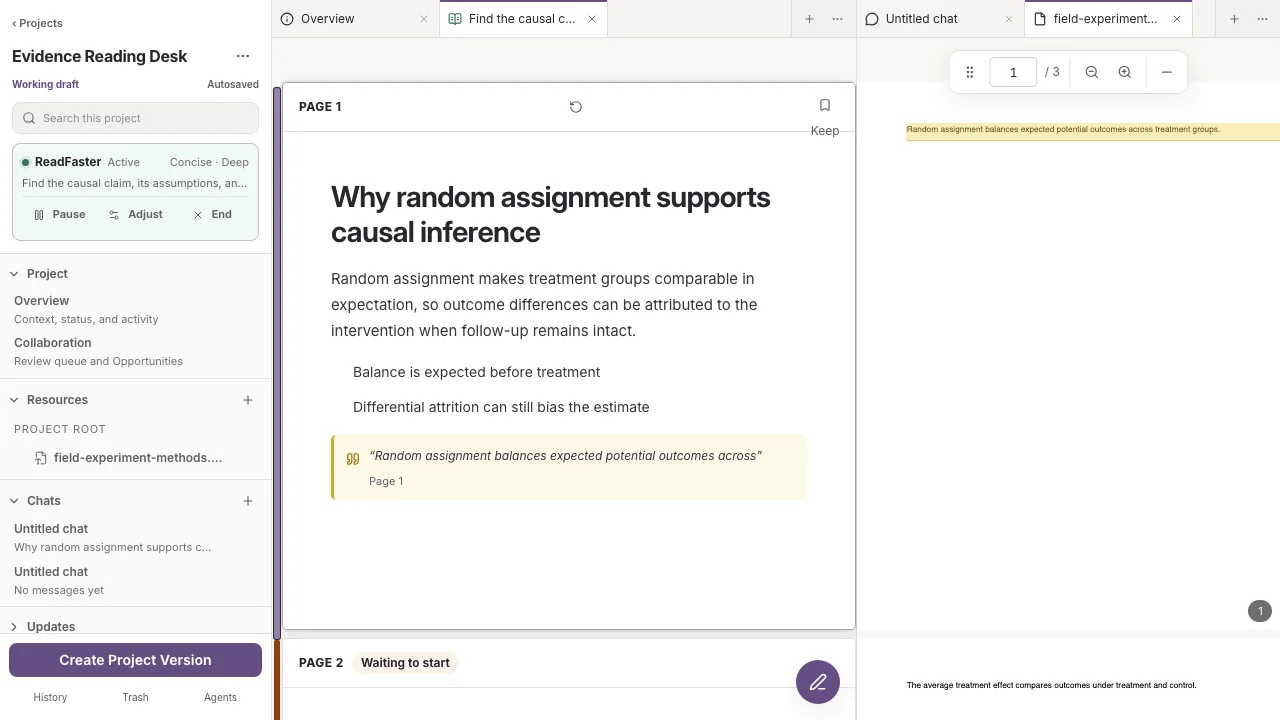The image size is (1280, 720).
Task: Open the Agents view
Action: [220, 697]
